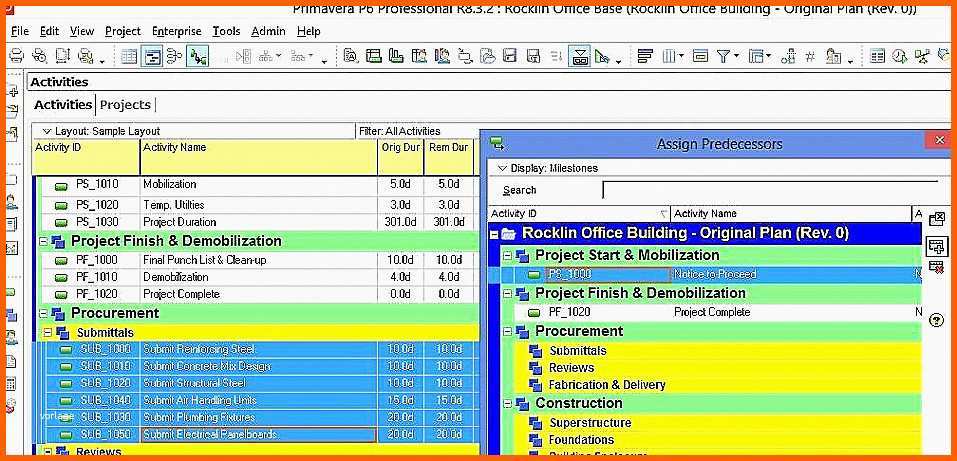Screen dimensions: 957x461
Task: Collapse Project Finish & Demobilization group in Activities
Action: [x=43, y=241]
